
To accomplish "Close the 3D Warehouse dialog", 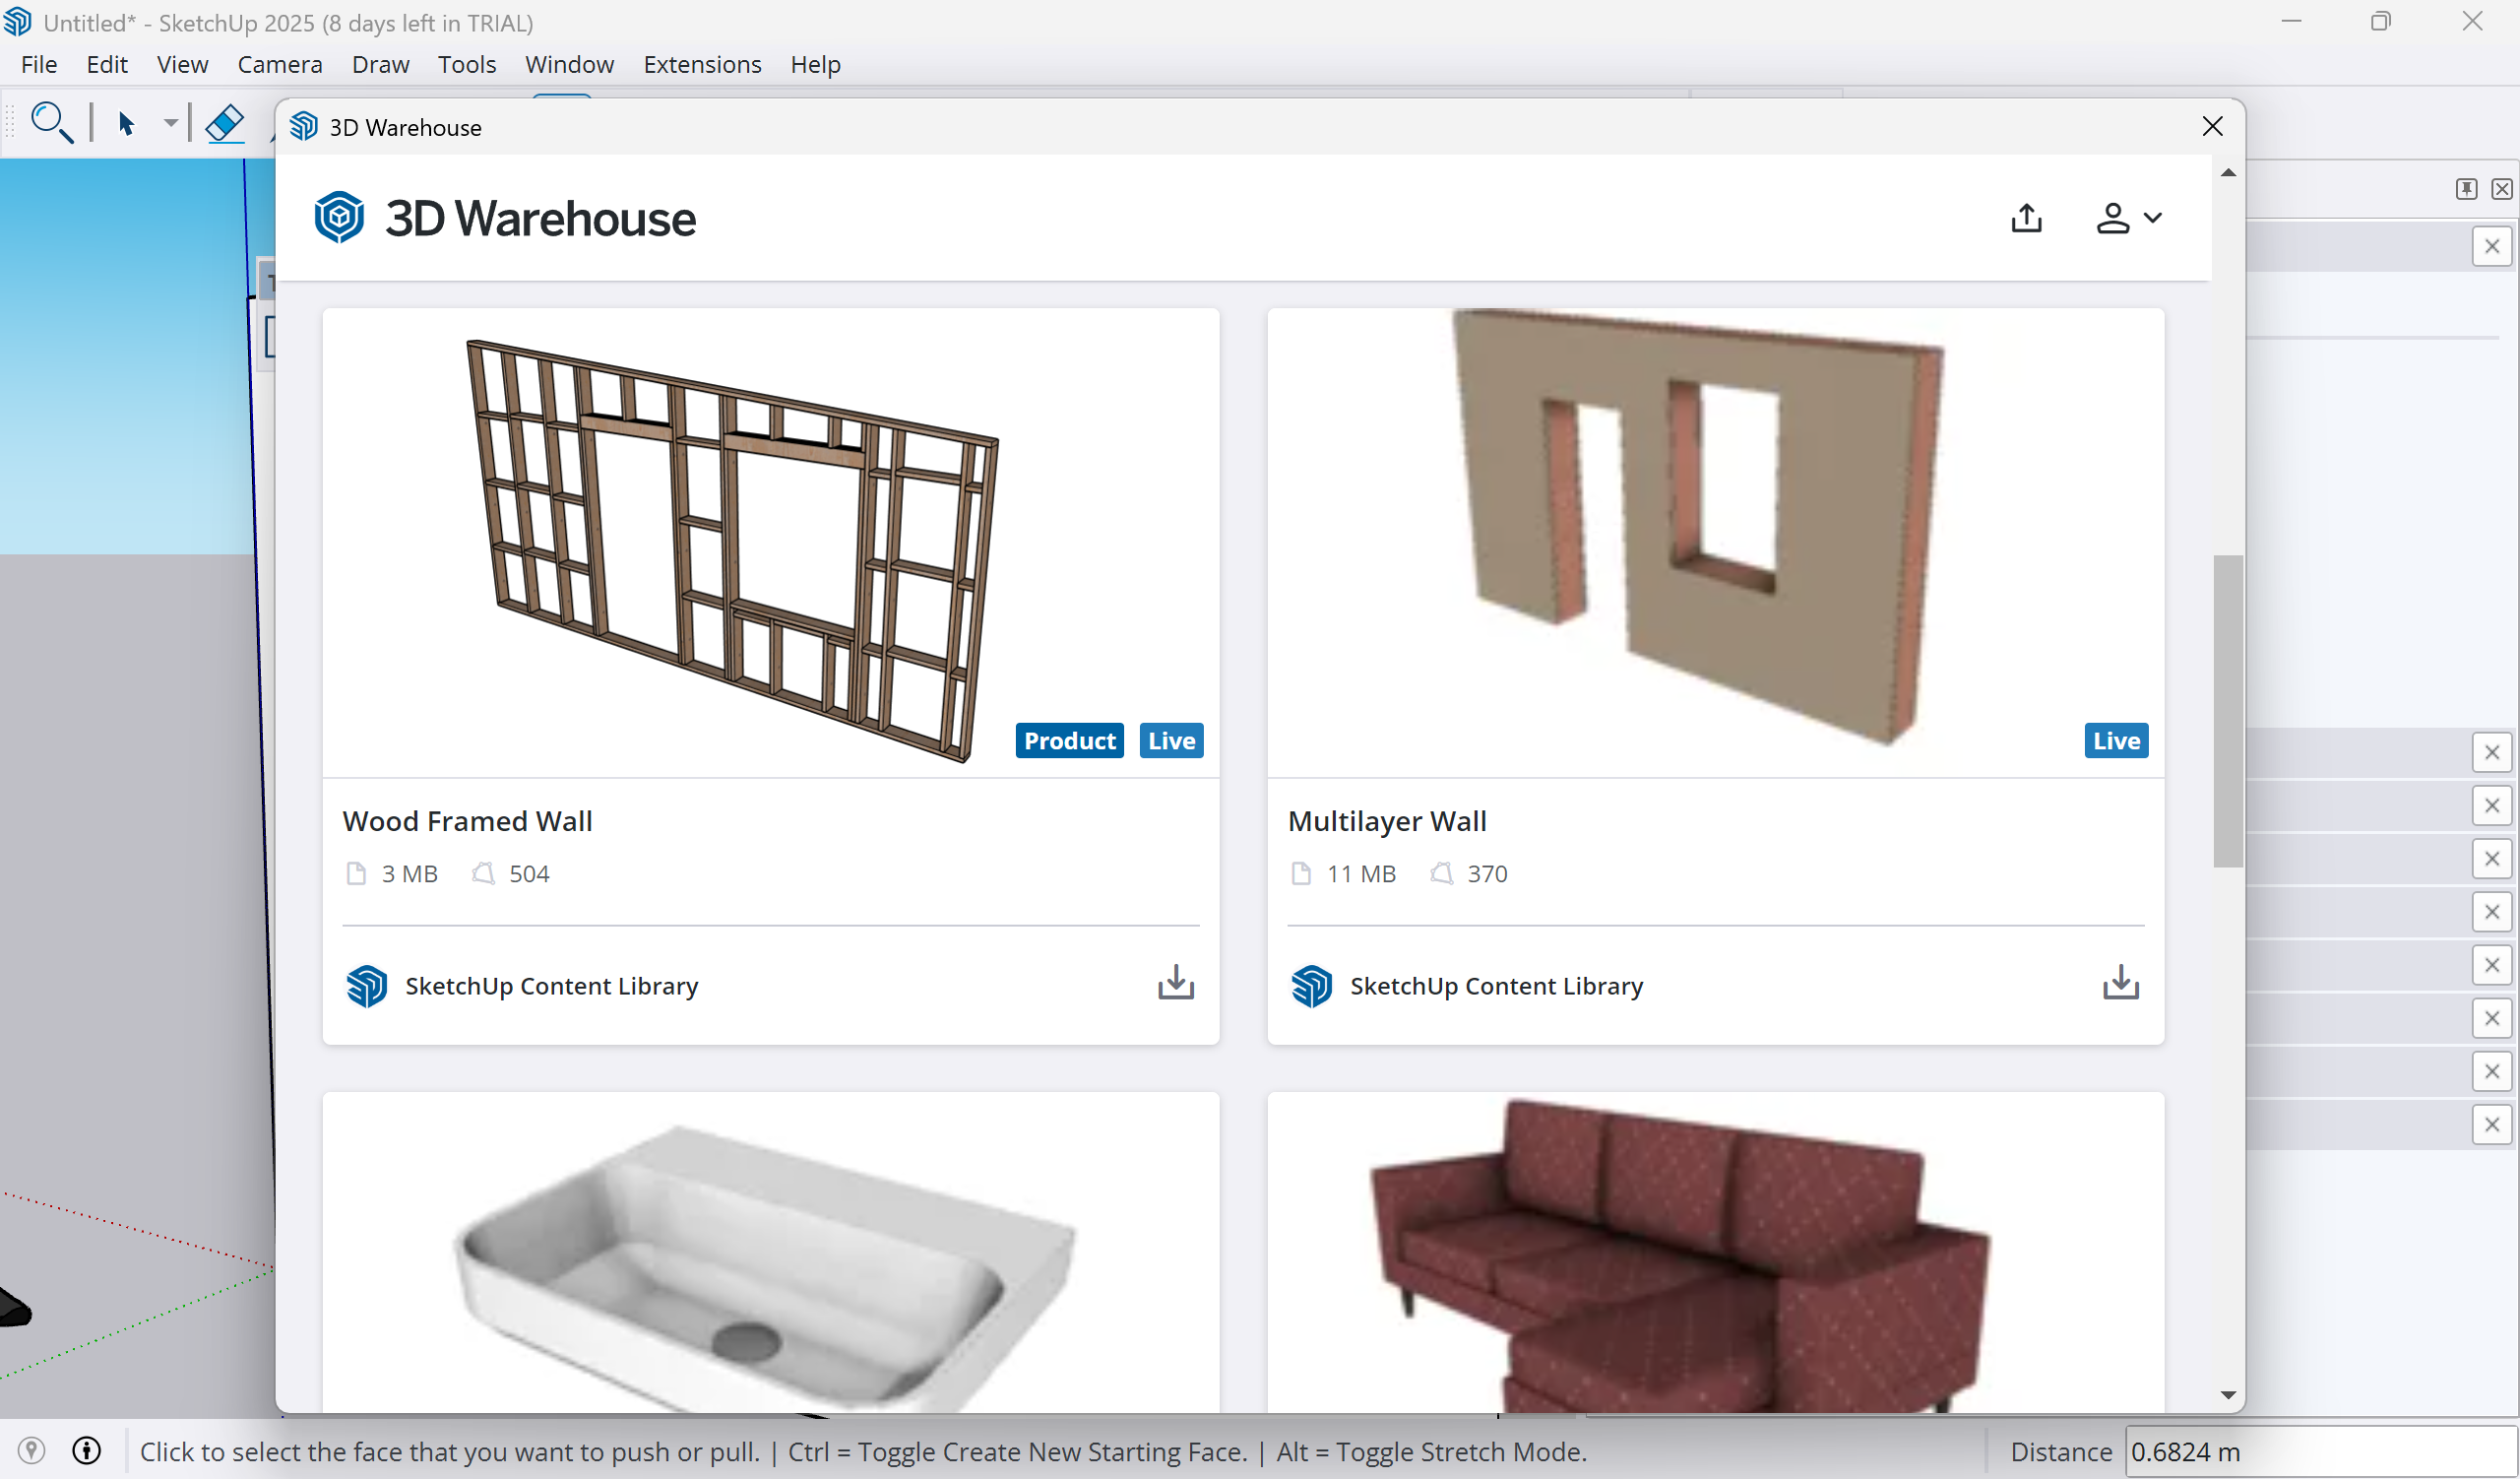I will 2212,126.
